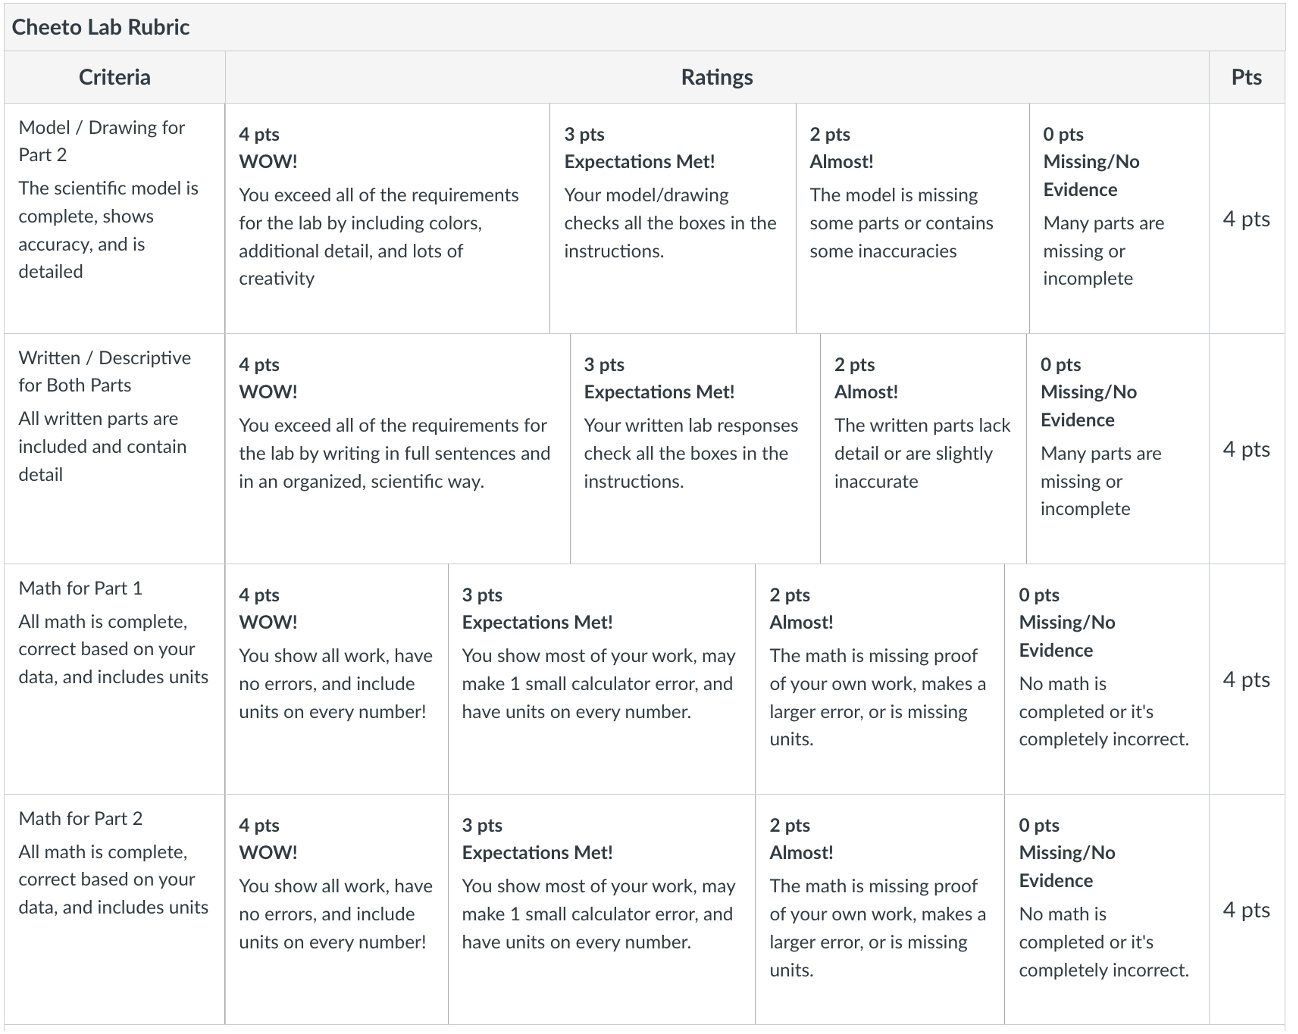1298x1034 pixels.
Task: Pick Almost rating for Math for Part 2
Action: coord(879,909)
